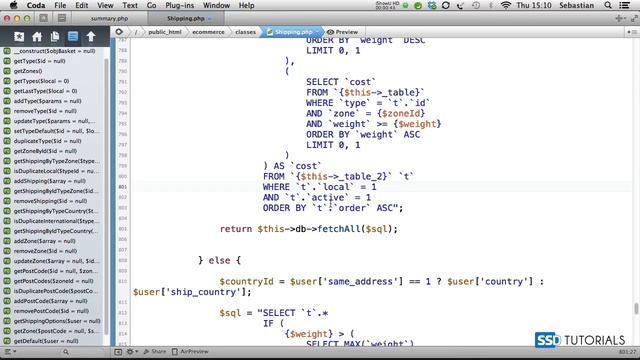Click classes in the path bar
The height and width of the screenshot is (360, 640).
coord(246,32)
